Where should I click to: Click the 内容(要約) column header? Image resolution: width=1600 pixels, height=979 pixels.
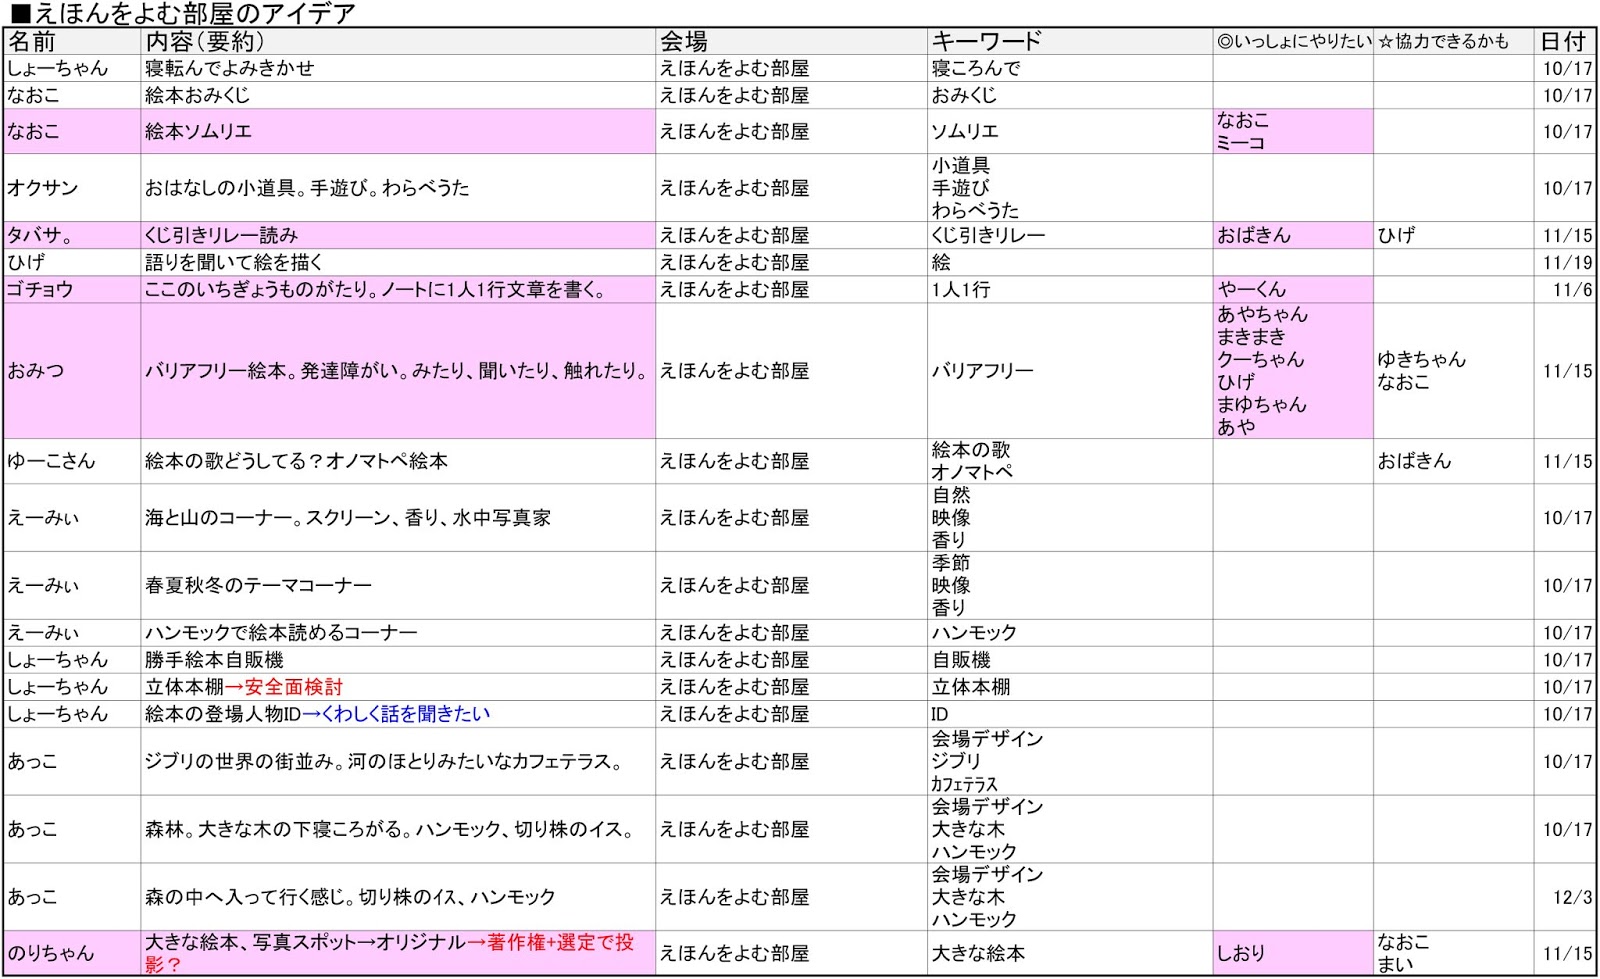tap(398, 41)
